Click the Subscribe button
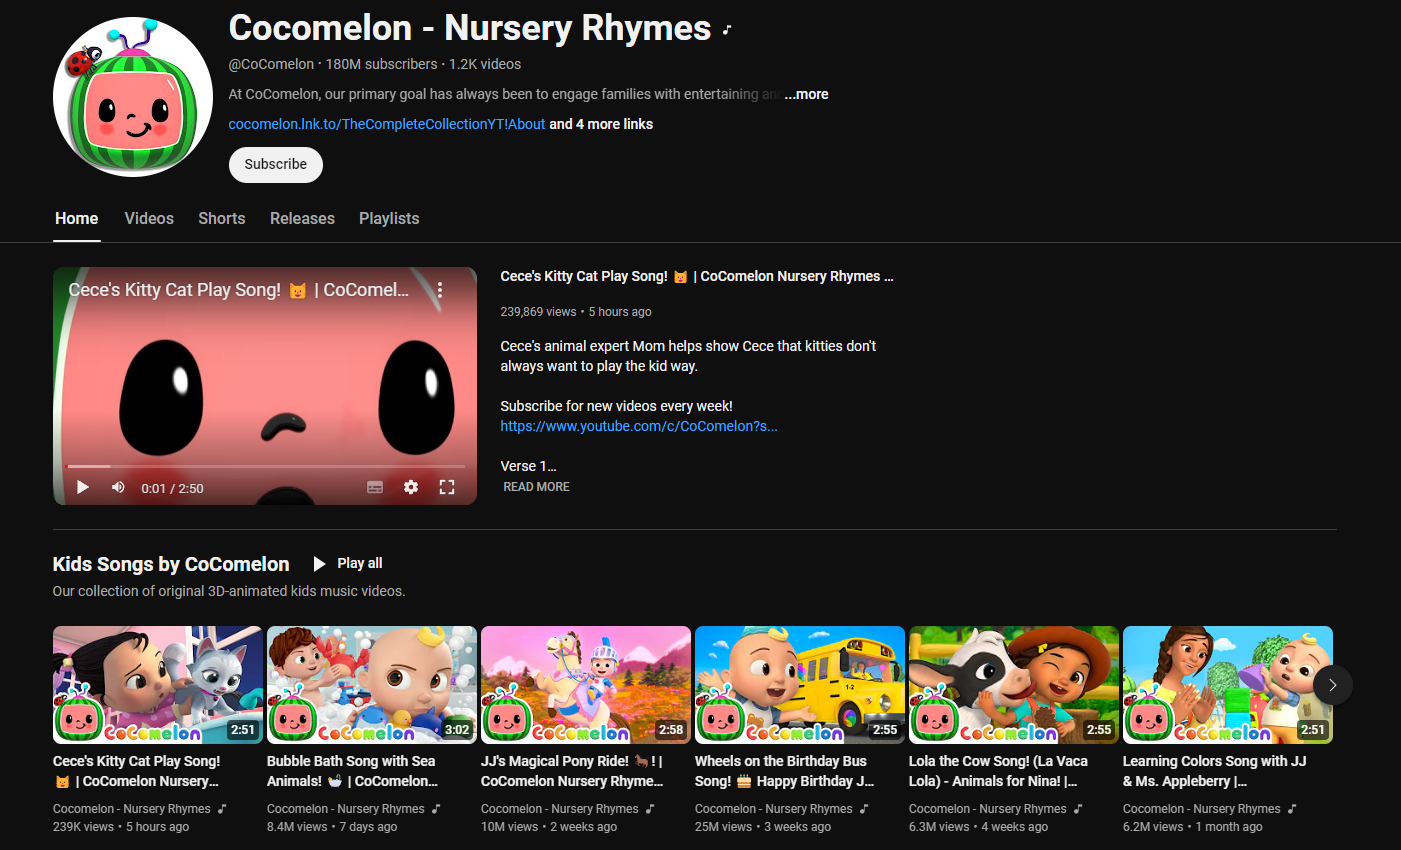 pos(275,164)
